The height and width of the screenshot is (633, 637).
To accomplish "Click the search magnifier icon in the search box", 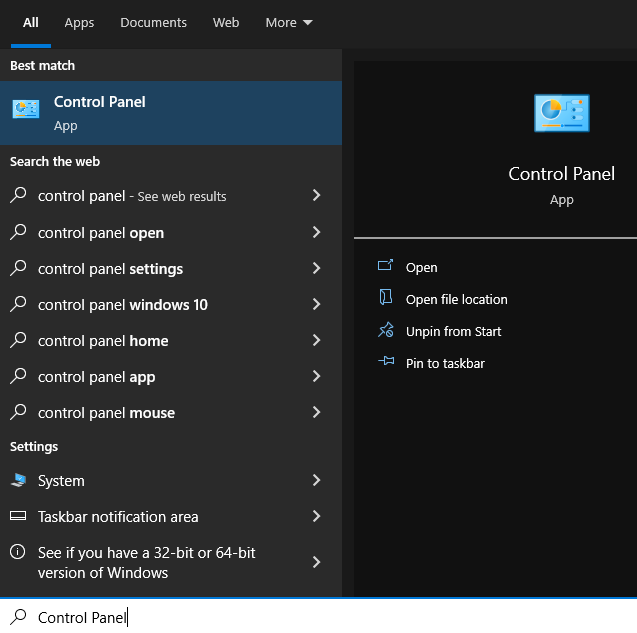I will point(18,617).
